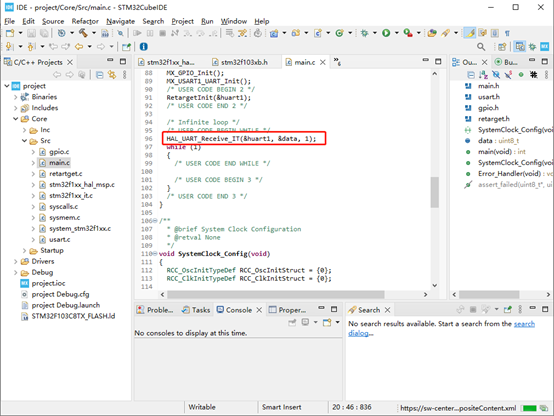Image resolution: width=554 pixels, height=416 pixels.
Task: Collapse all in the Outline view
Action: [x=471, y=75]
